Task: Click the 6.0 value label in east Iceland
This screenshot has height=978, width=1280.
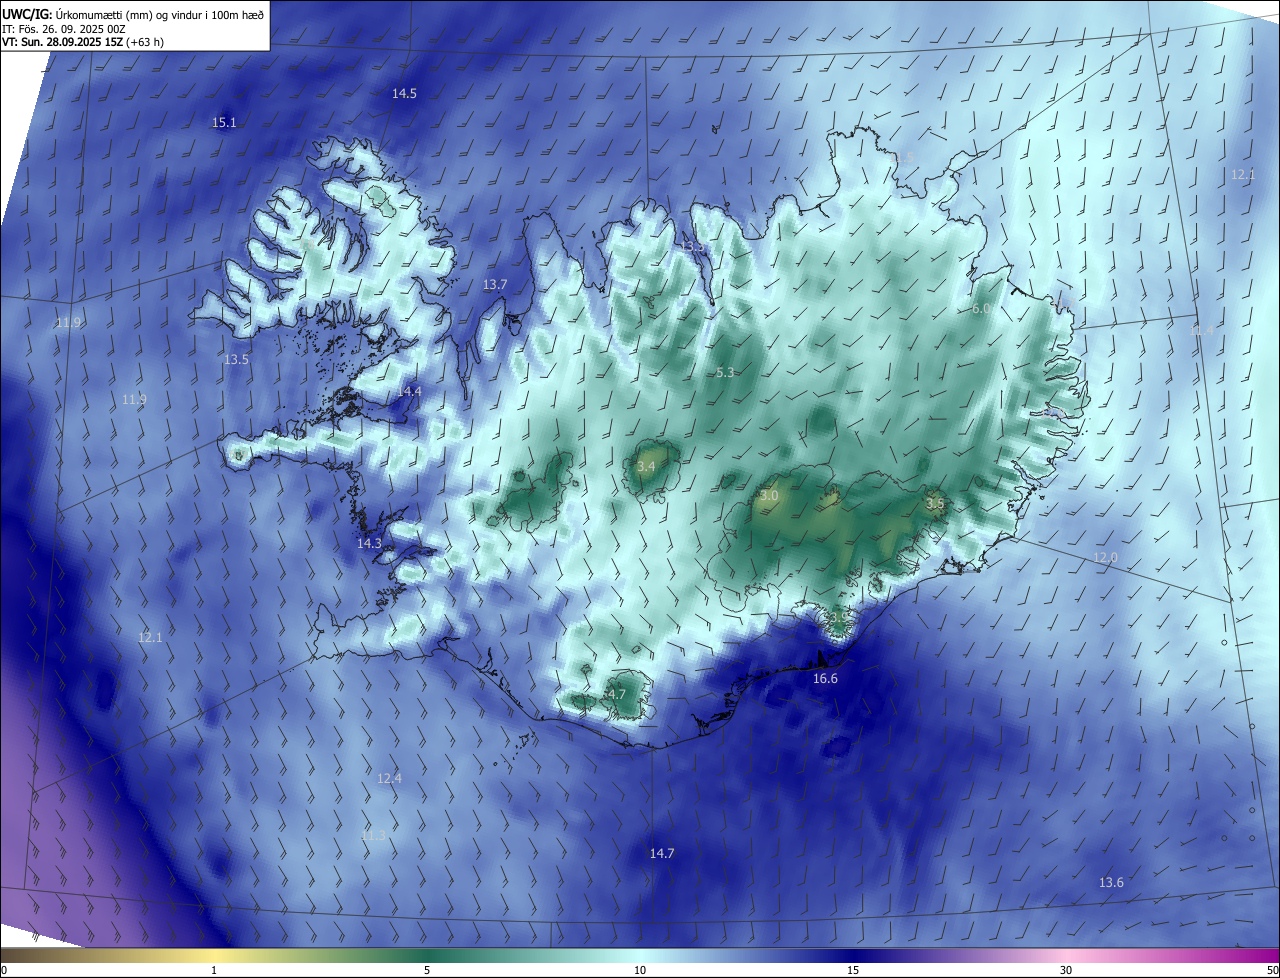Action: point(981,309)
